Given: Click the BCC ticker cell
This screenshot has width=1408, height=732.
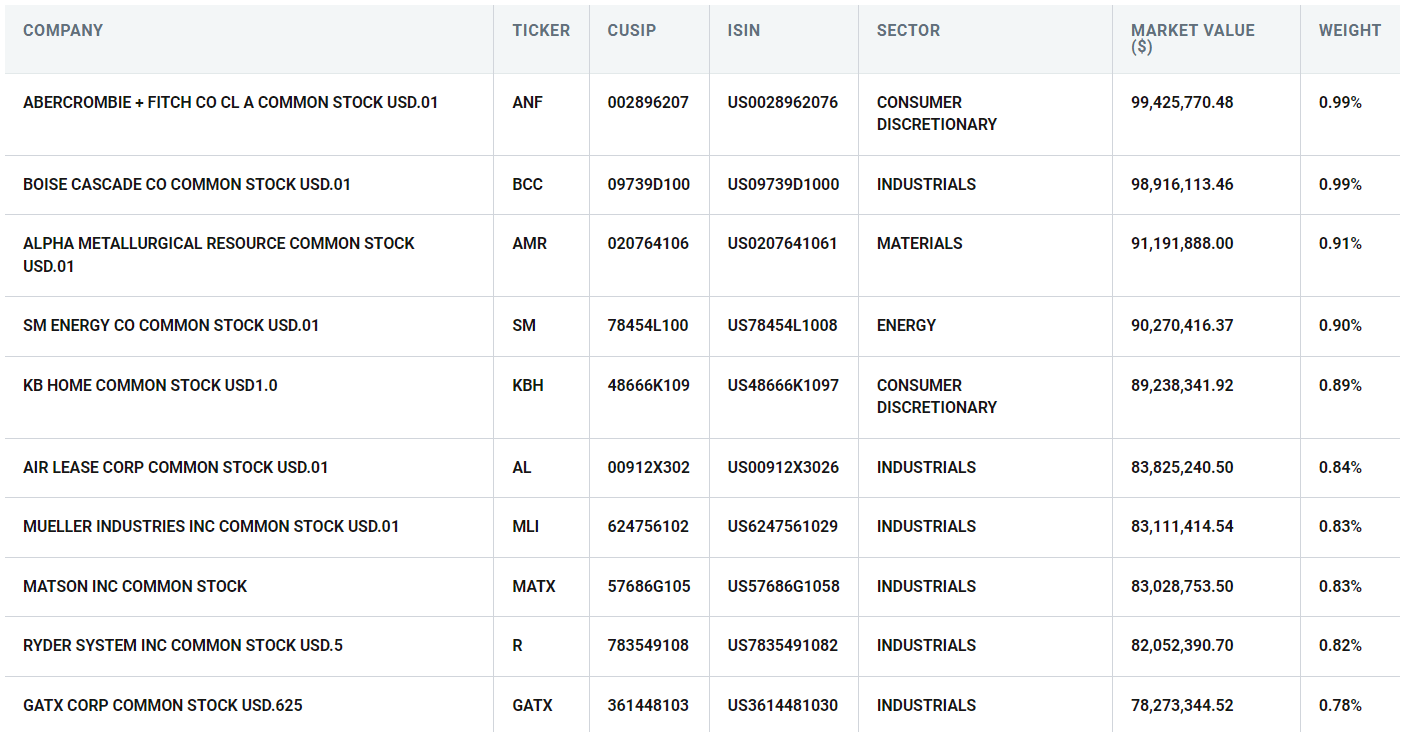Looking at the screenshot, I should pos(528,185).
